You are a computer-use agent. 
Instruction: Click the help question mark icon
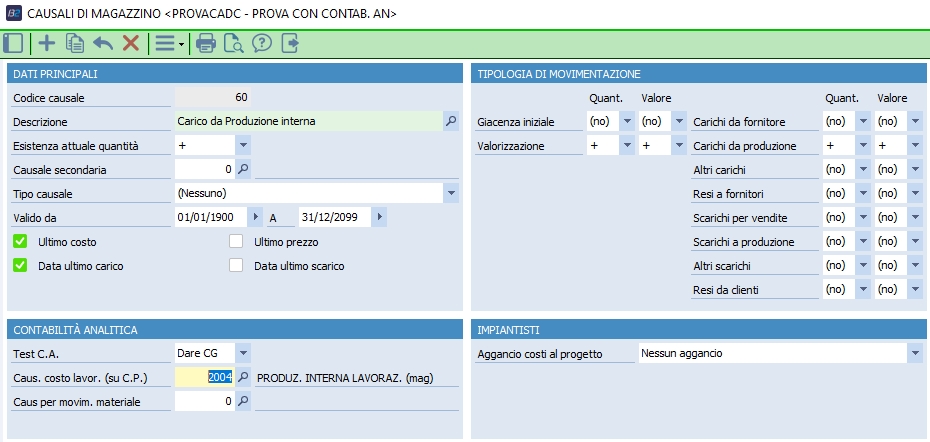click(x=262, y=43)
